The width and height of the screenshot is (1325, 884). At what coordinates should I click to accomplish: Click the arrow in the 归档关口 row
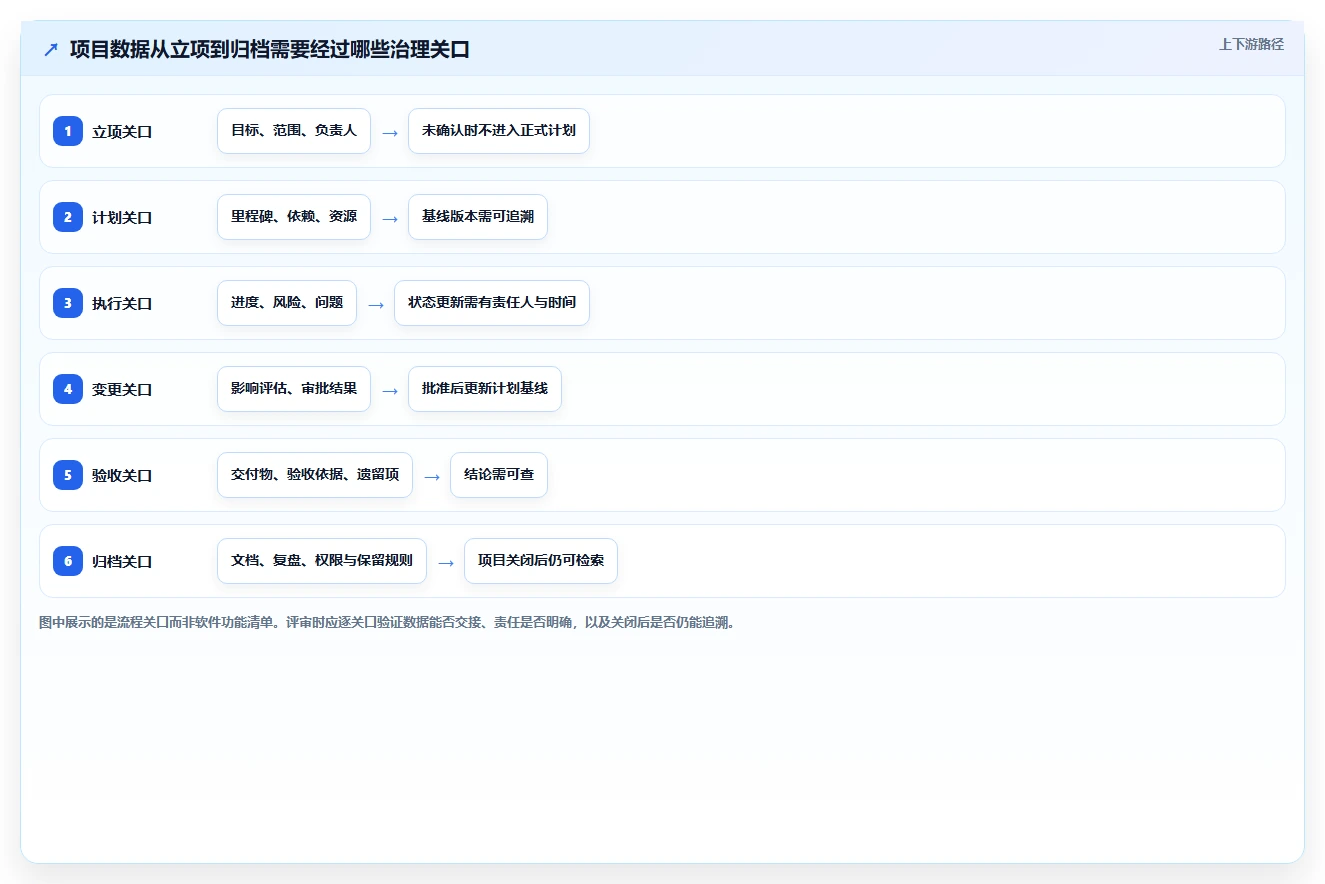click(x=446, y=562)
